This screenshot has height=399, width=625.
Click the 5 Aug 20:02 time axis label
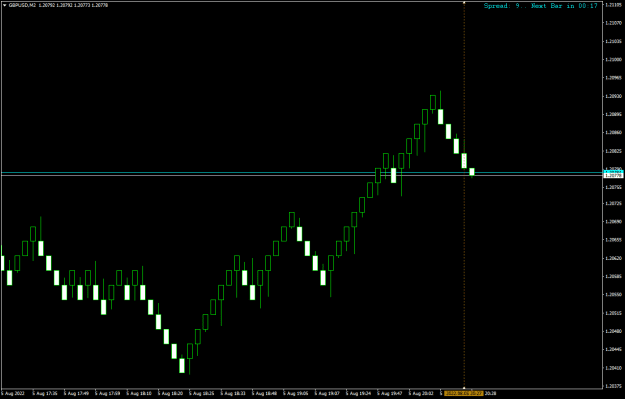coord(422,393)
